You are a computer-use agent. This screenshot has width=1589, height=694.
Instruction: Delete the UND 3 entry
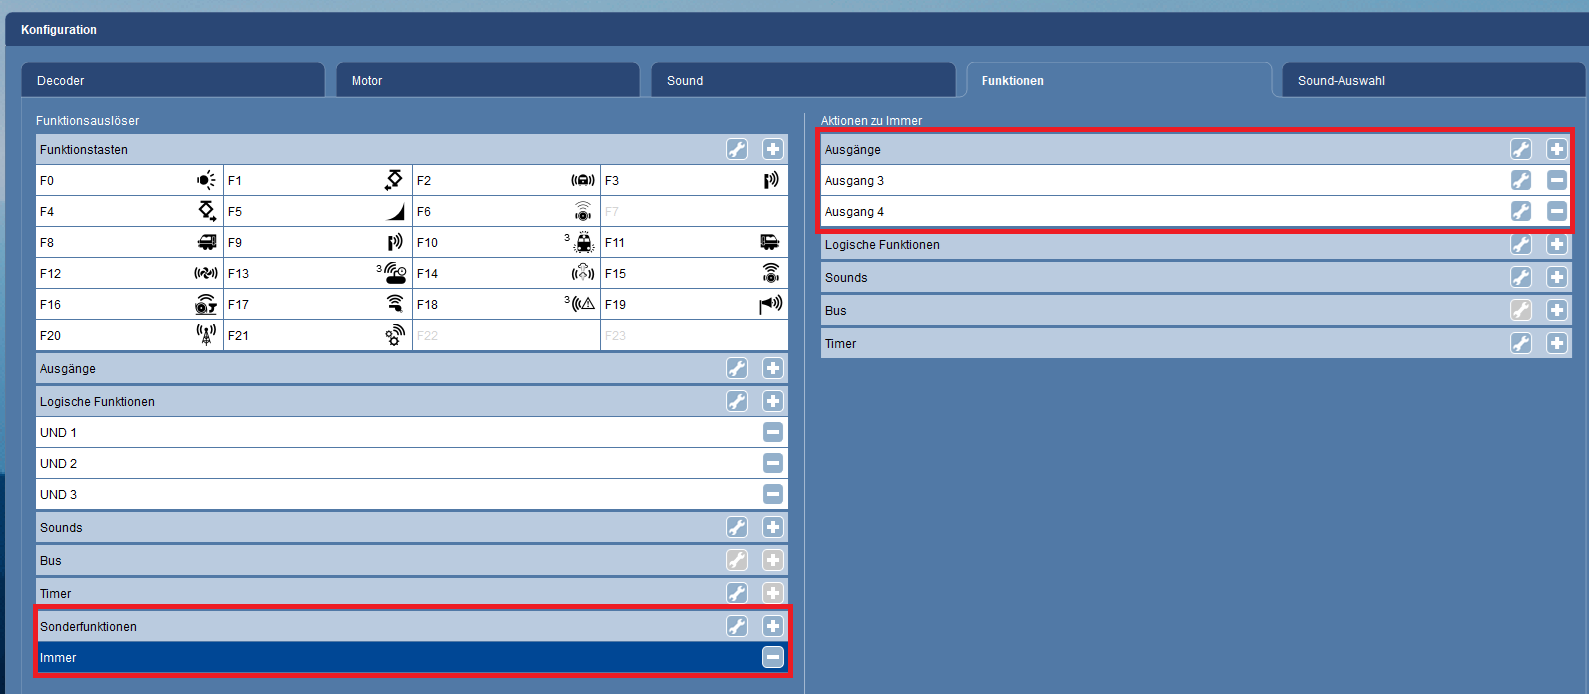point(773,495)
